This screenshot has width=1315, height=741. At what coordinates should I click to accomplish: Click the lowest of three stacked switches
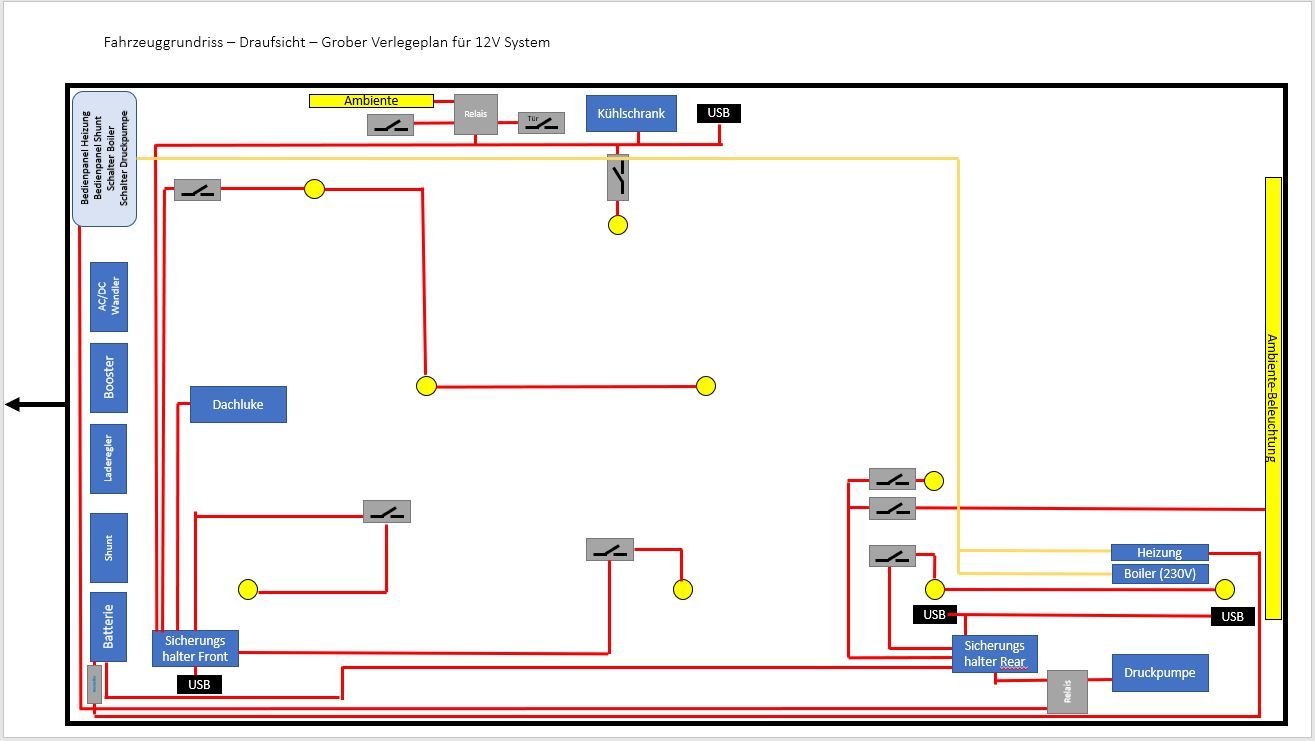[892, 556]
